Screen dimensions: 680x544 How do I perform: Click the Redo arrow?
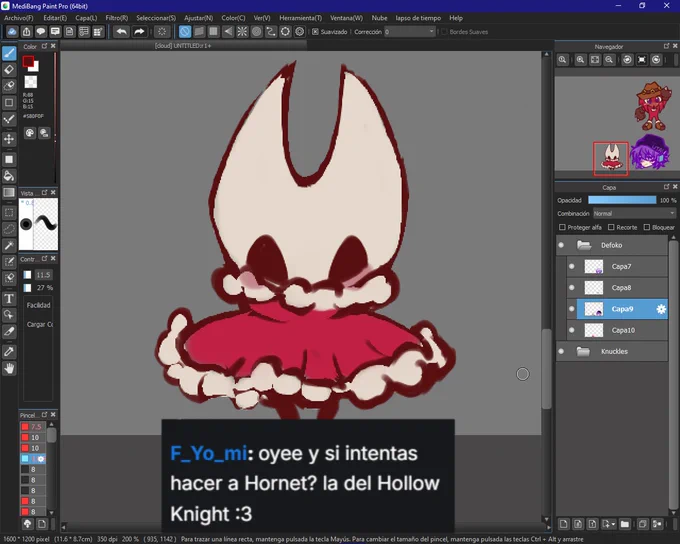point(139,32)
